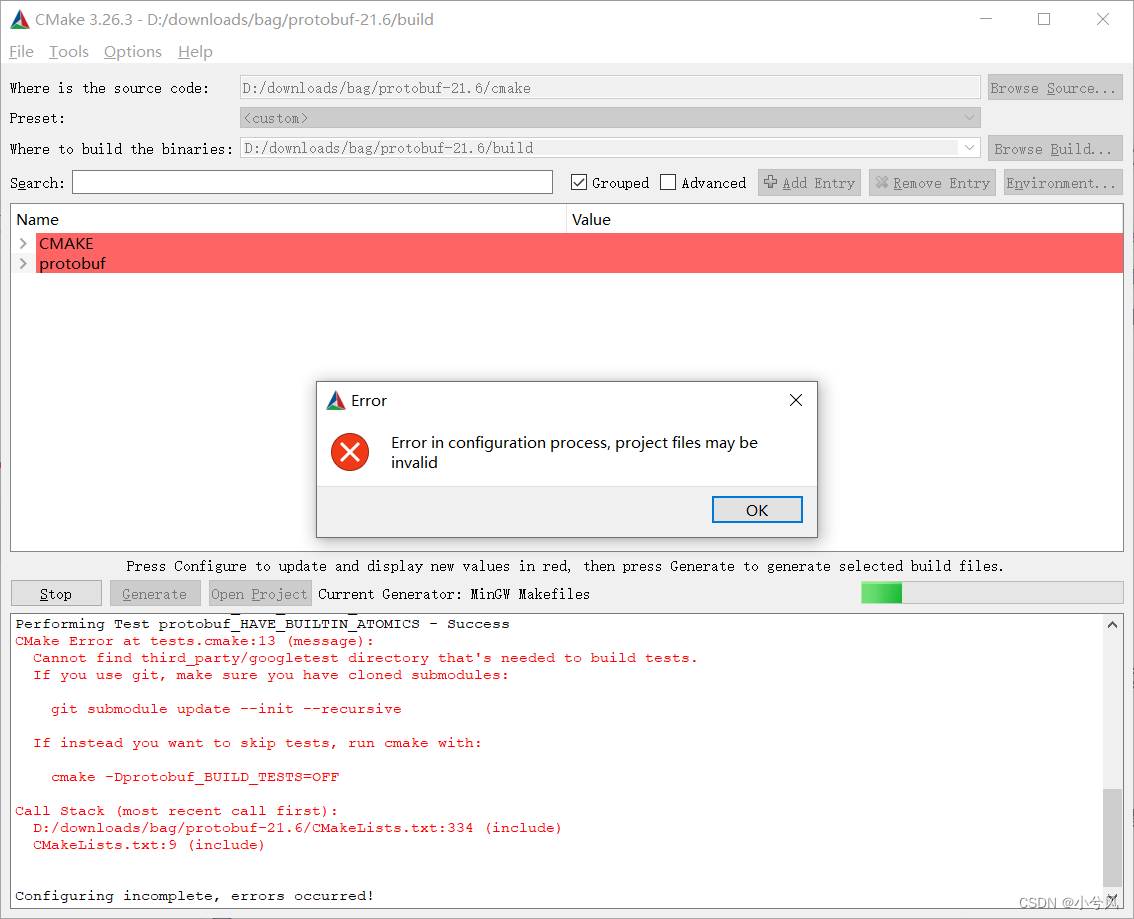The width and height of the screenshot is (1134, 919).
Task: Click the Open Project button
Action: tap(260, 594)
